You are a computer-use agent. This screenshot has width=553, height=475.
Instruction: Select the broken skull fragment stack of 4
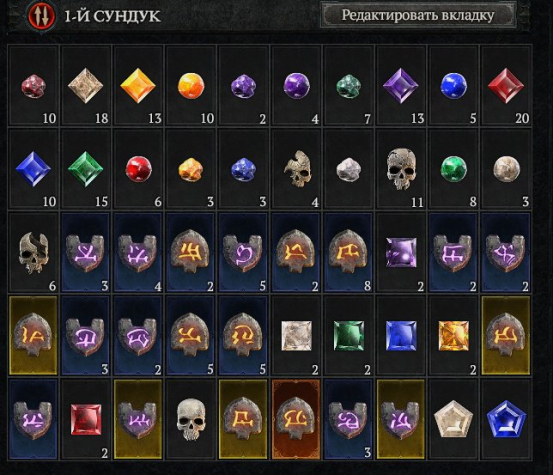point(296,169)
